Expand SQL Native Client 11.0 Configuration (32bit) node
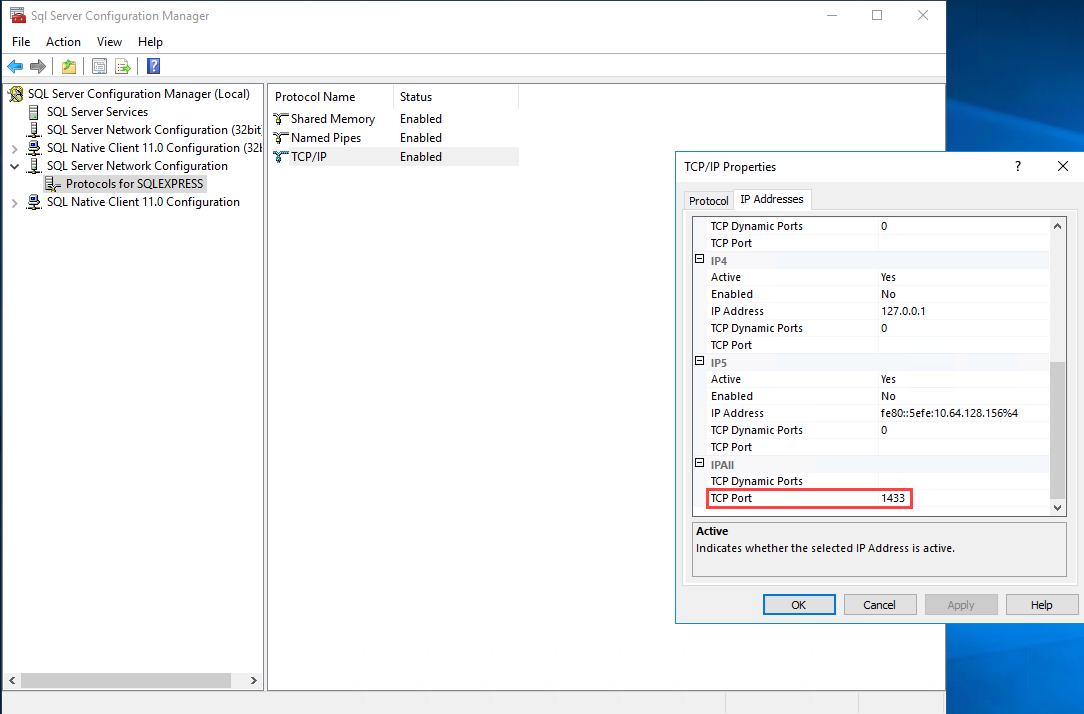This screenshot has width=1084, height=714. (x=15, y=148)
